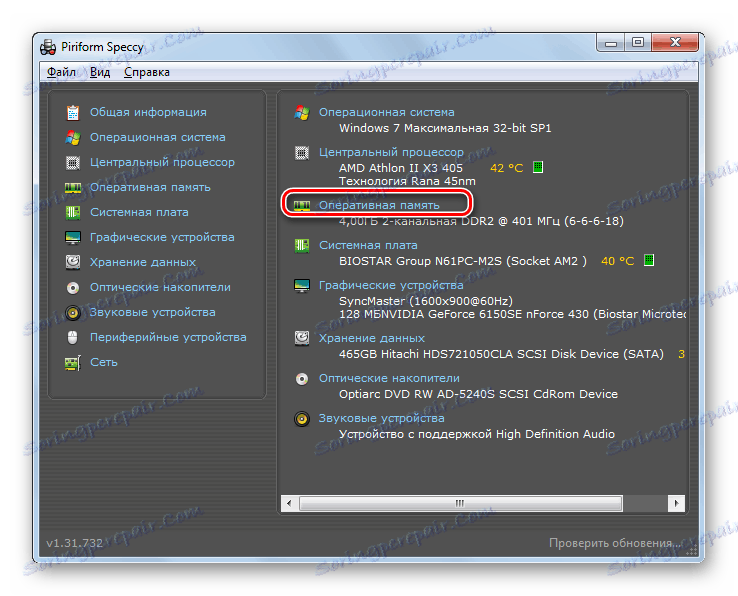
Task: Show Графические устройства sidebar section
Action: pyautogui.click(x=162, y=237)
